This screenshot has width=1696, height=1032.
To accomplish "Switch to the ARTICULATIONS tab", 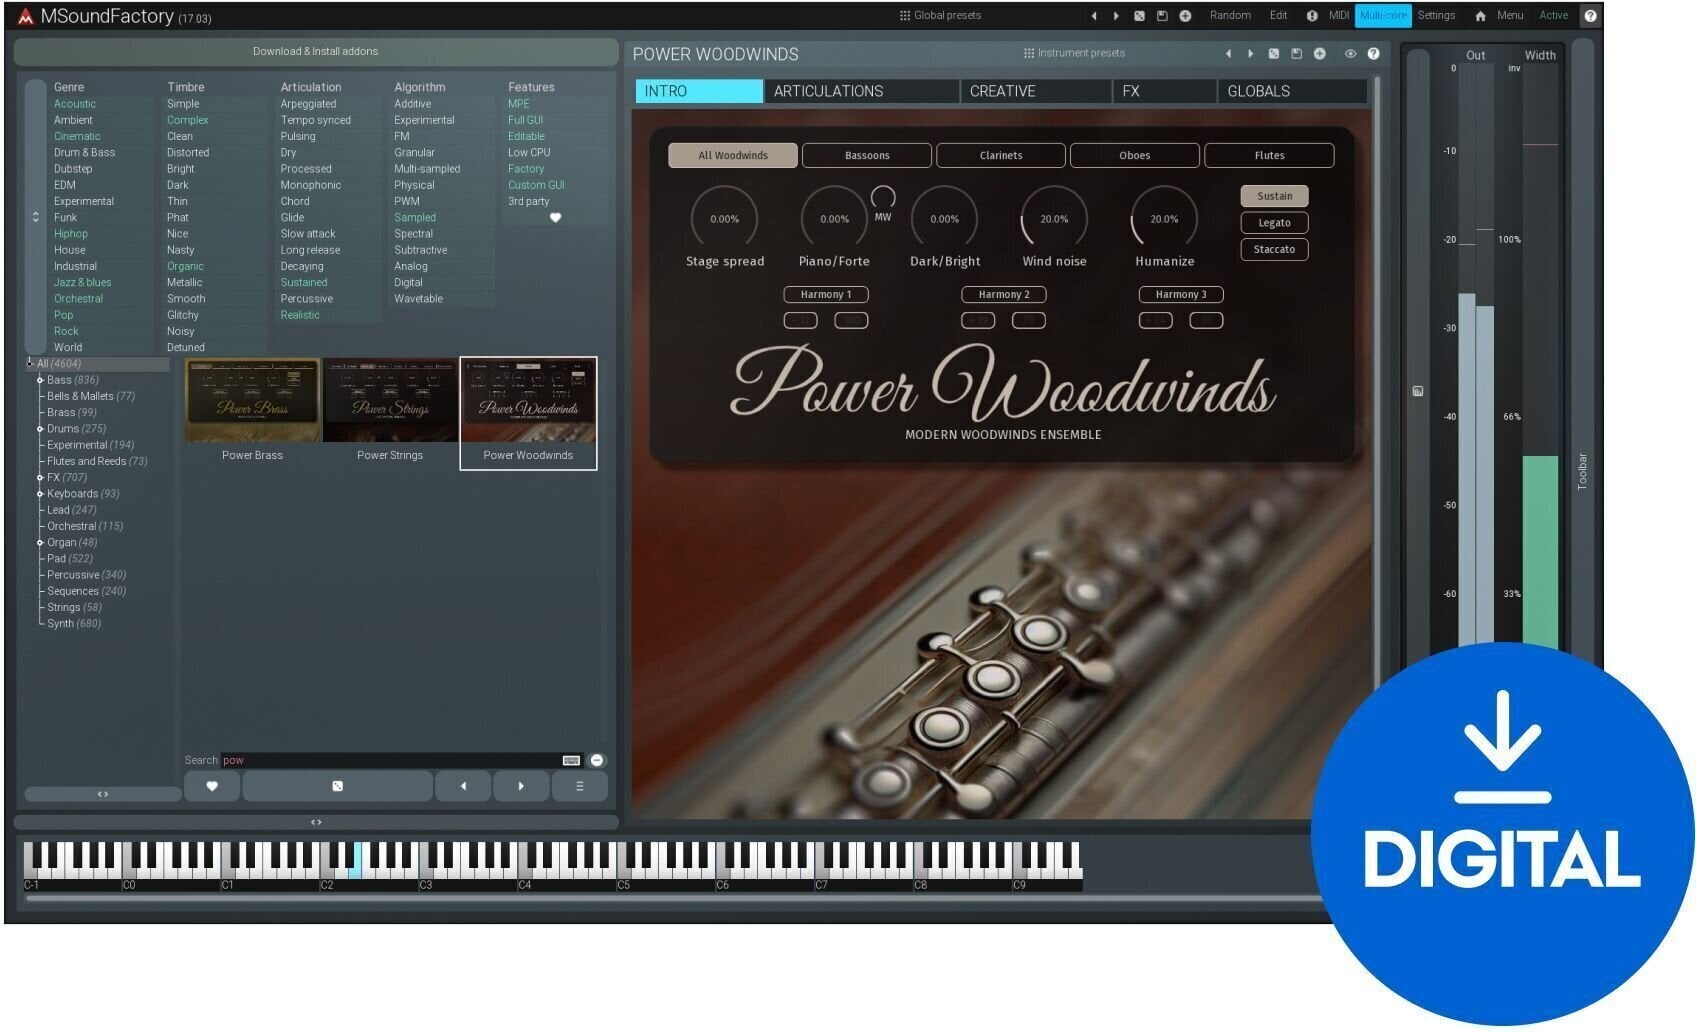I will coord(829,91).
